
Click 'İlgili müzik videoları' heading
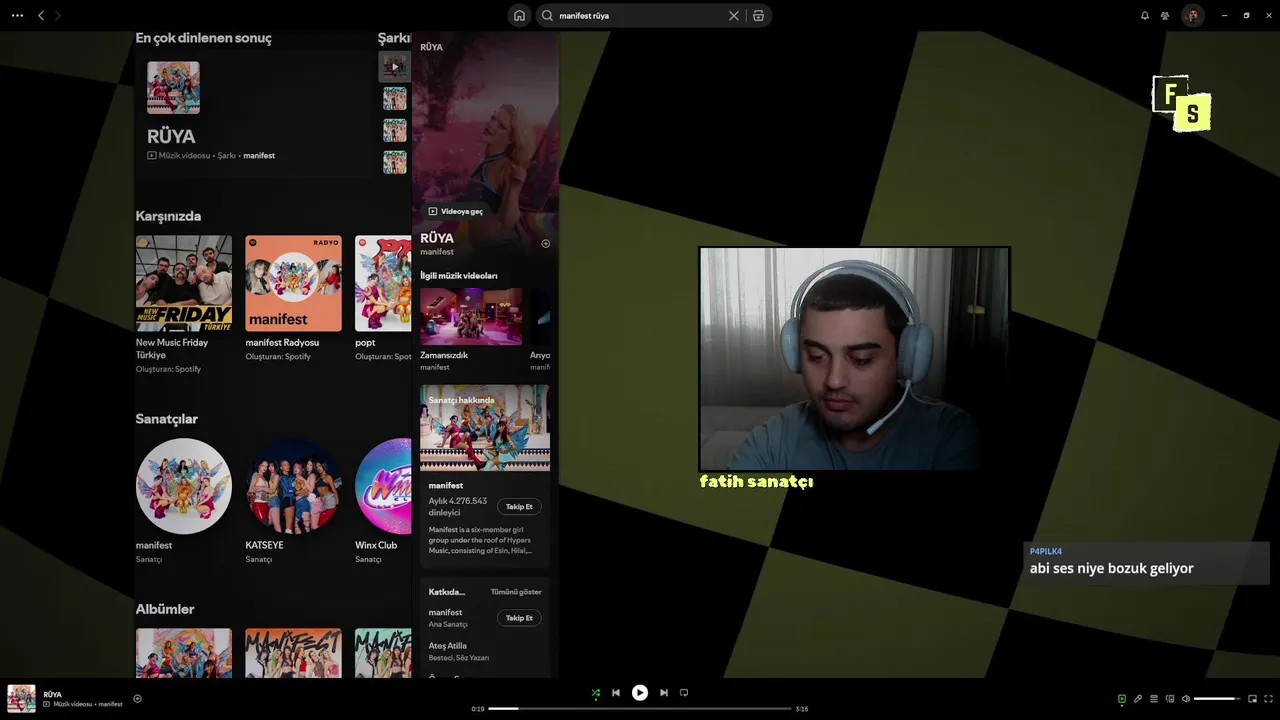[459, 276]
